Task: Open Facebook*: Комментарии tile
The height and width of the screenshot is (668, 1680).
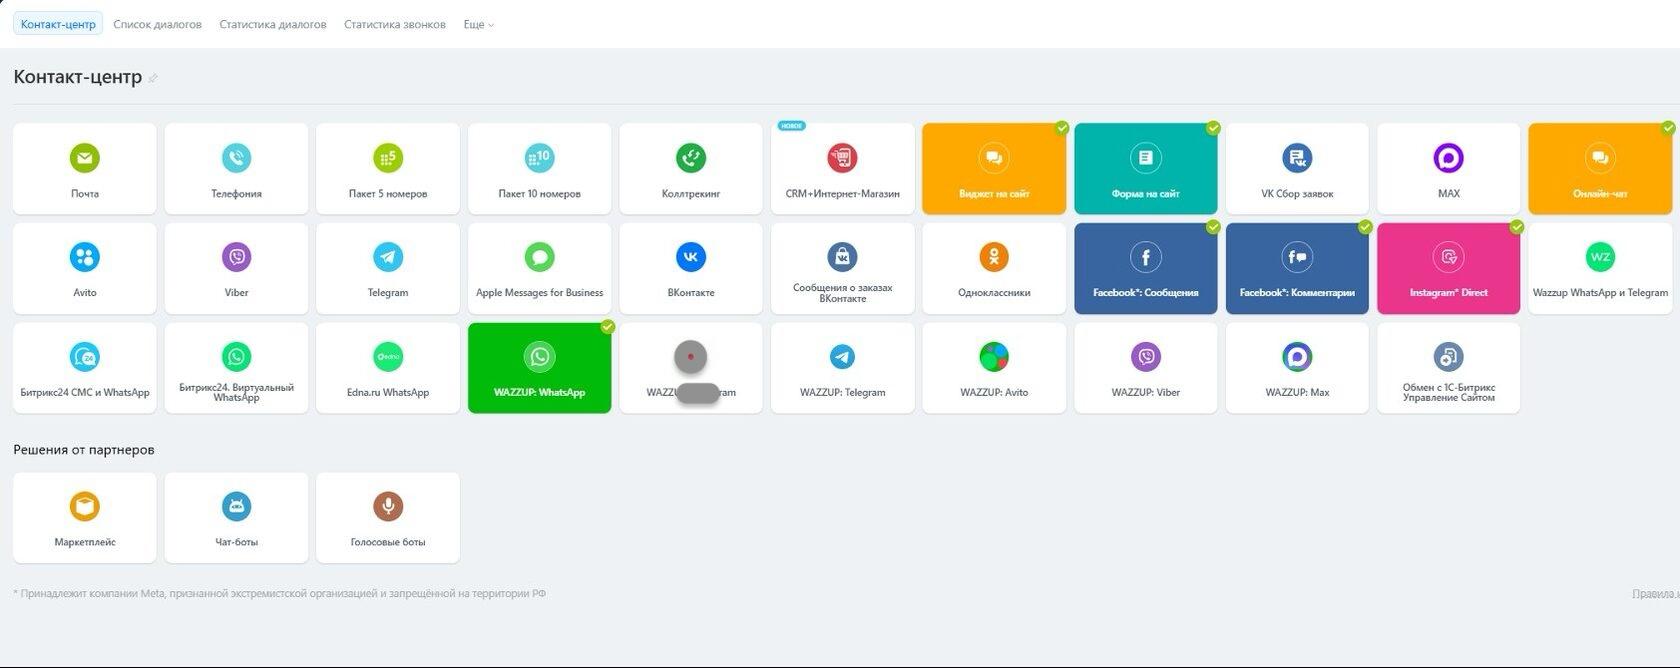Action: coord(1297,268)
